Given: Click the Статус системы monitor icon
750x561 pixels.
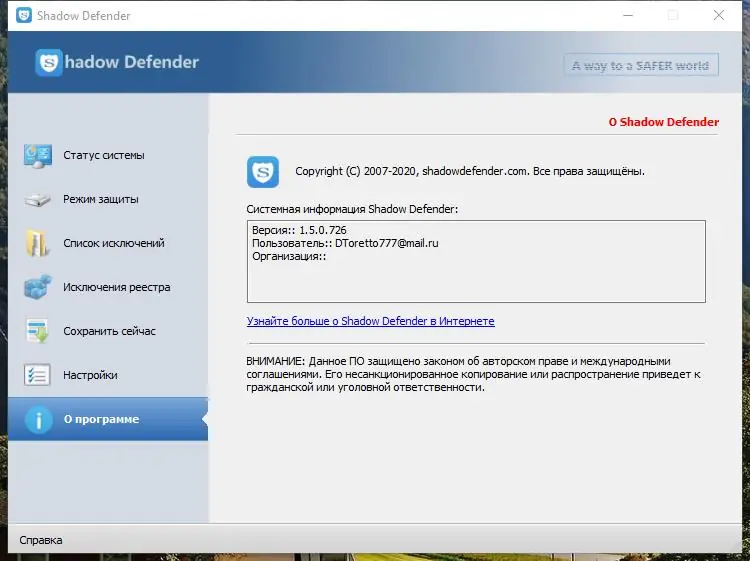Looking at the screenshot, I should pyautogui.click(x=38, y=156).
